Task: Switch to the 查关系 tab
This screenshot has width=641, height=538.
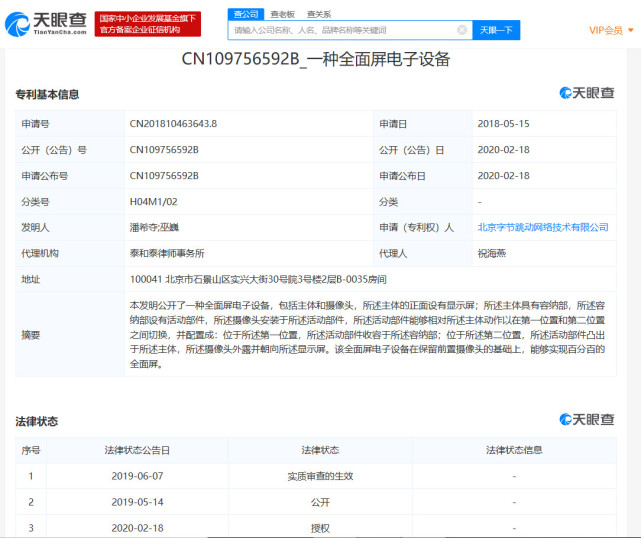Action: tap(319, 14)
